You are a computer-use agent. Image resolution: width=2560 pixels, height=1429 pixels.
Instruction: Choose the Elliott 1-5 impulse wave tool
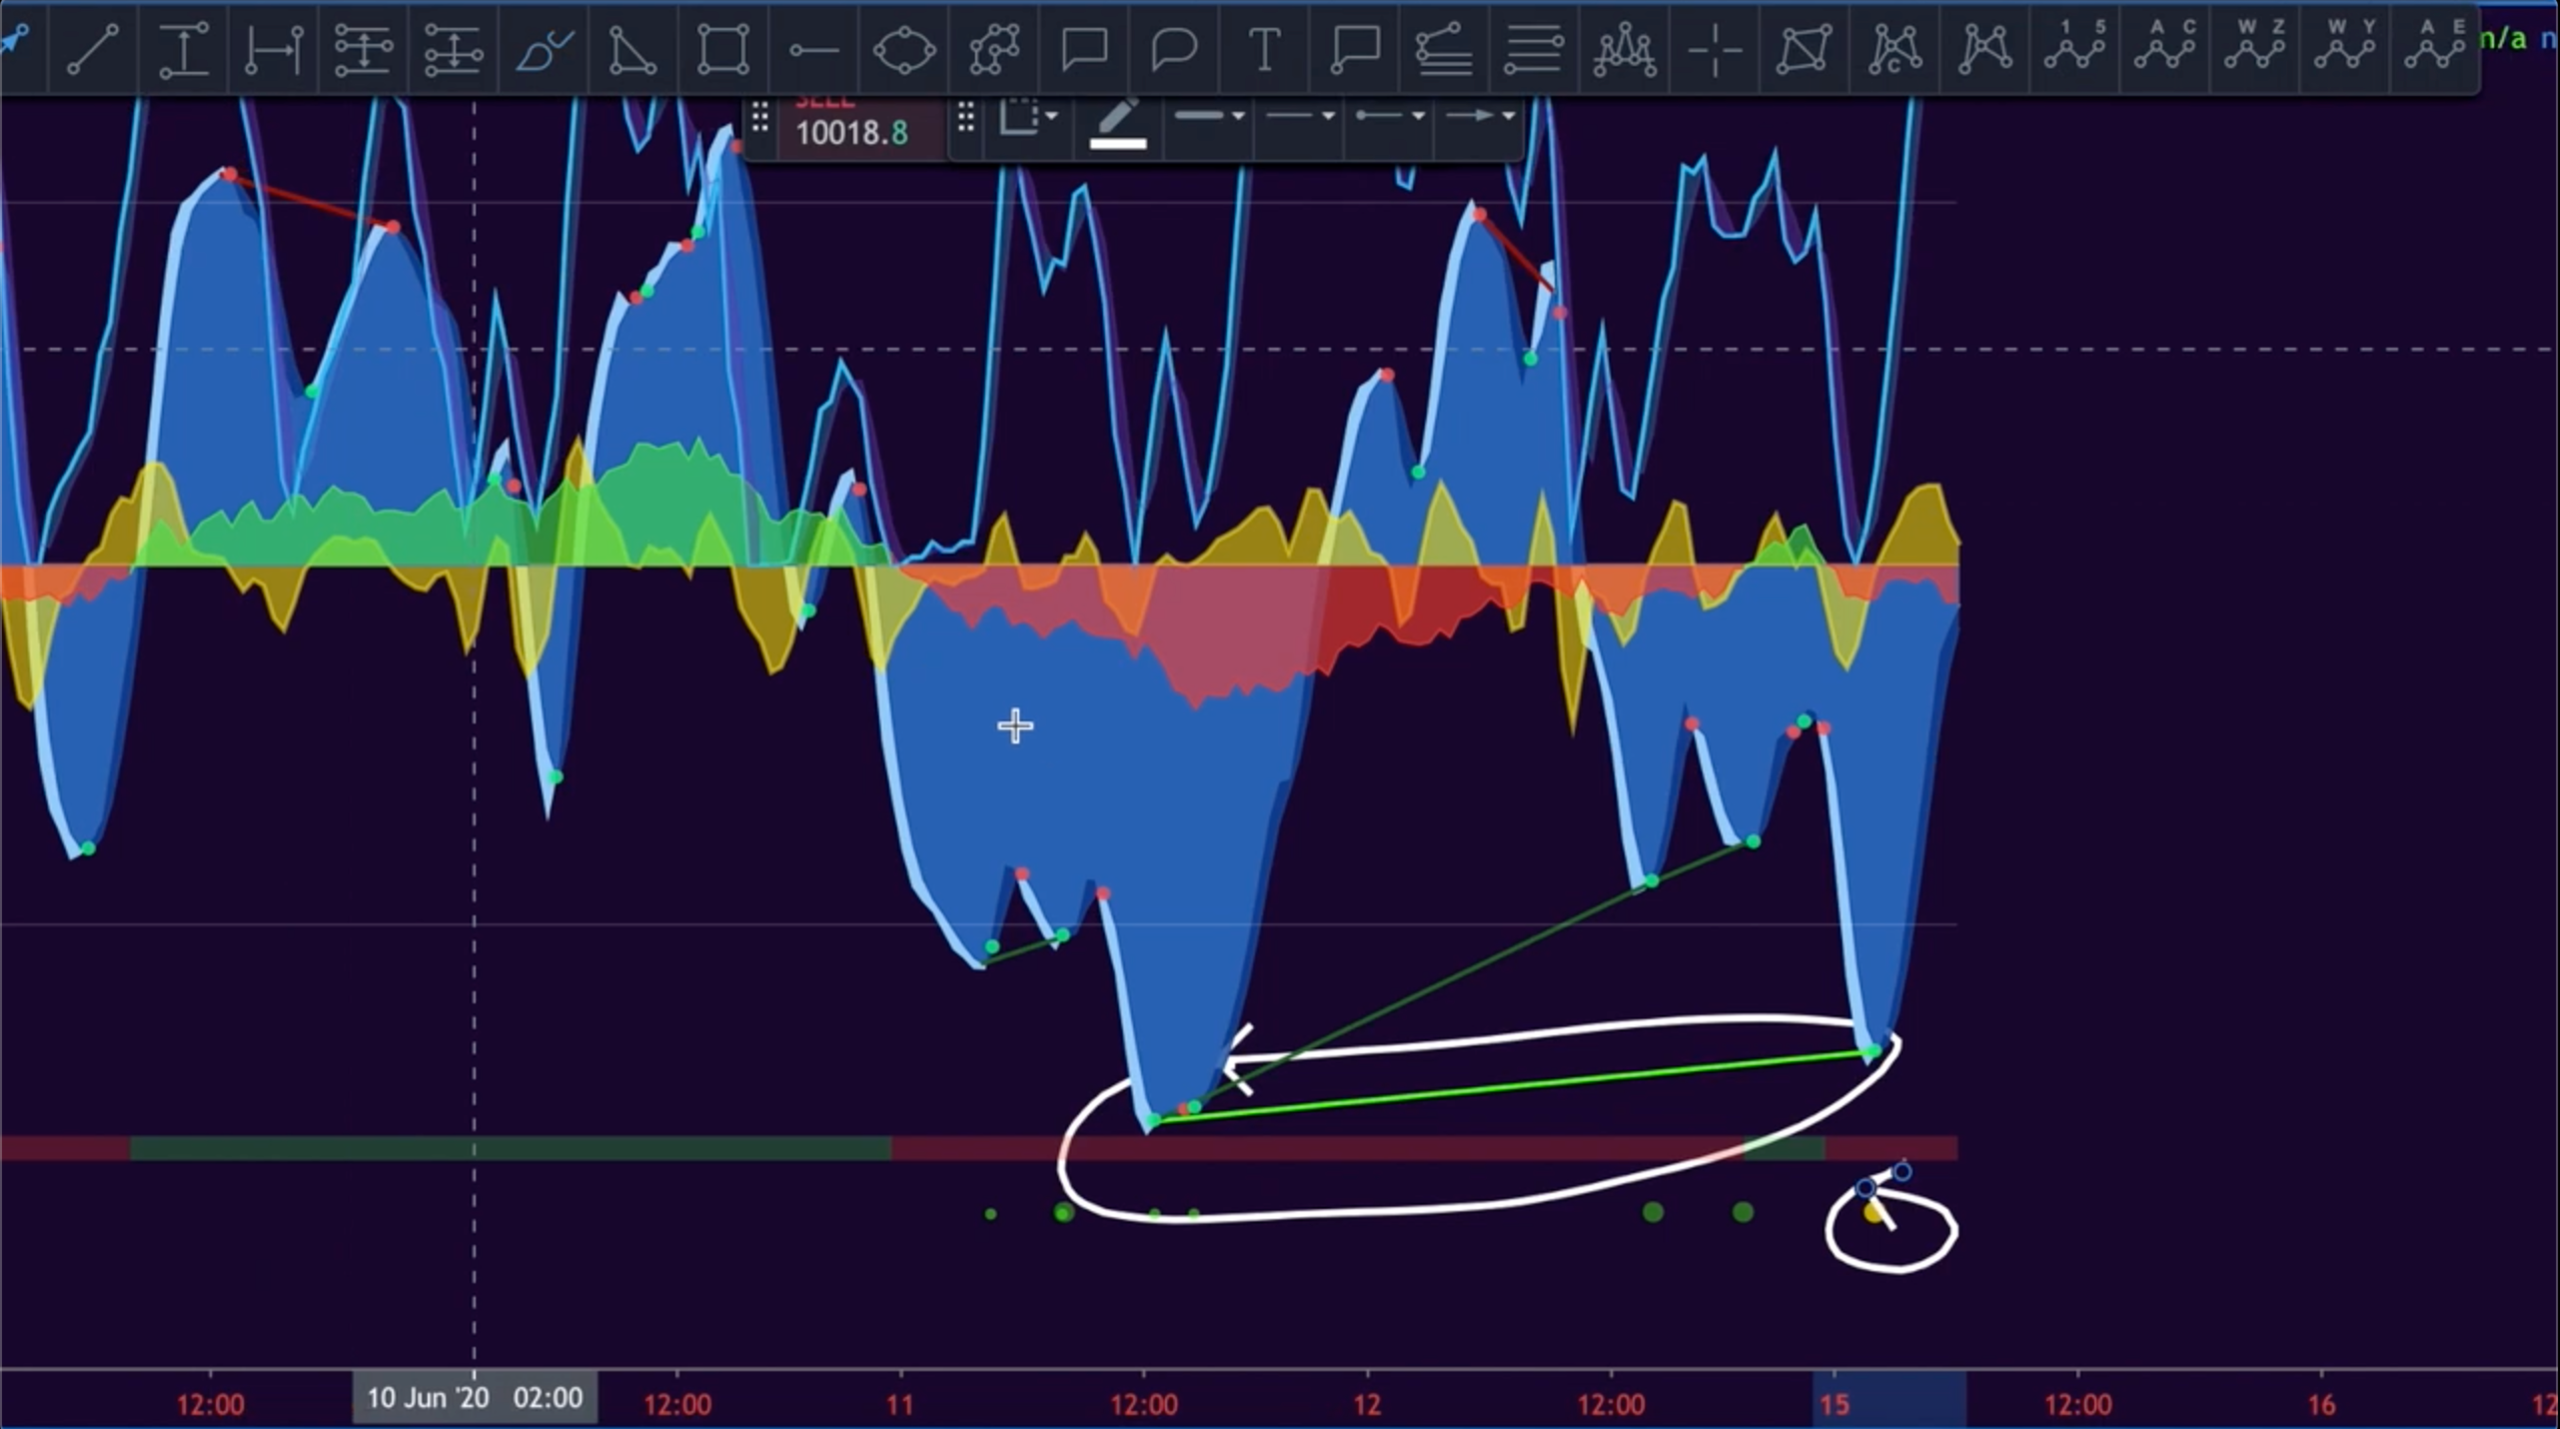click(x=2075, y=47)
